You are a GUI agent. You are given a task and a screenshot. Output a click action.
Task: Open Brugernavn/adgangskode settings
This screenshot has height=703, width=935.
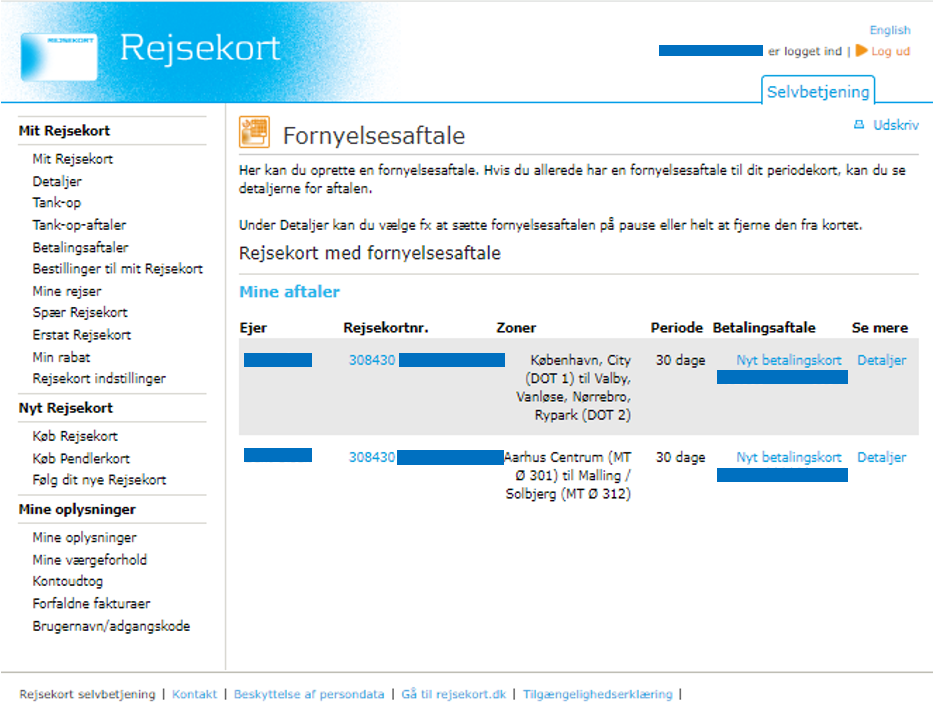(111, 626)
